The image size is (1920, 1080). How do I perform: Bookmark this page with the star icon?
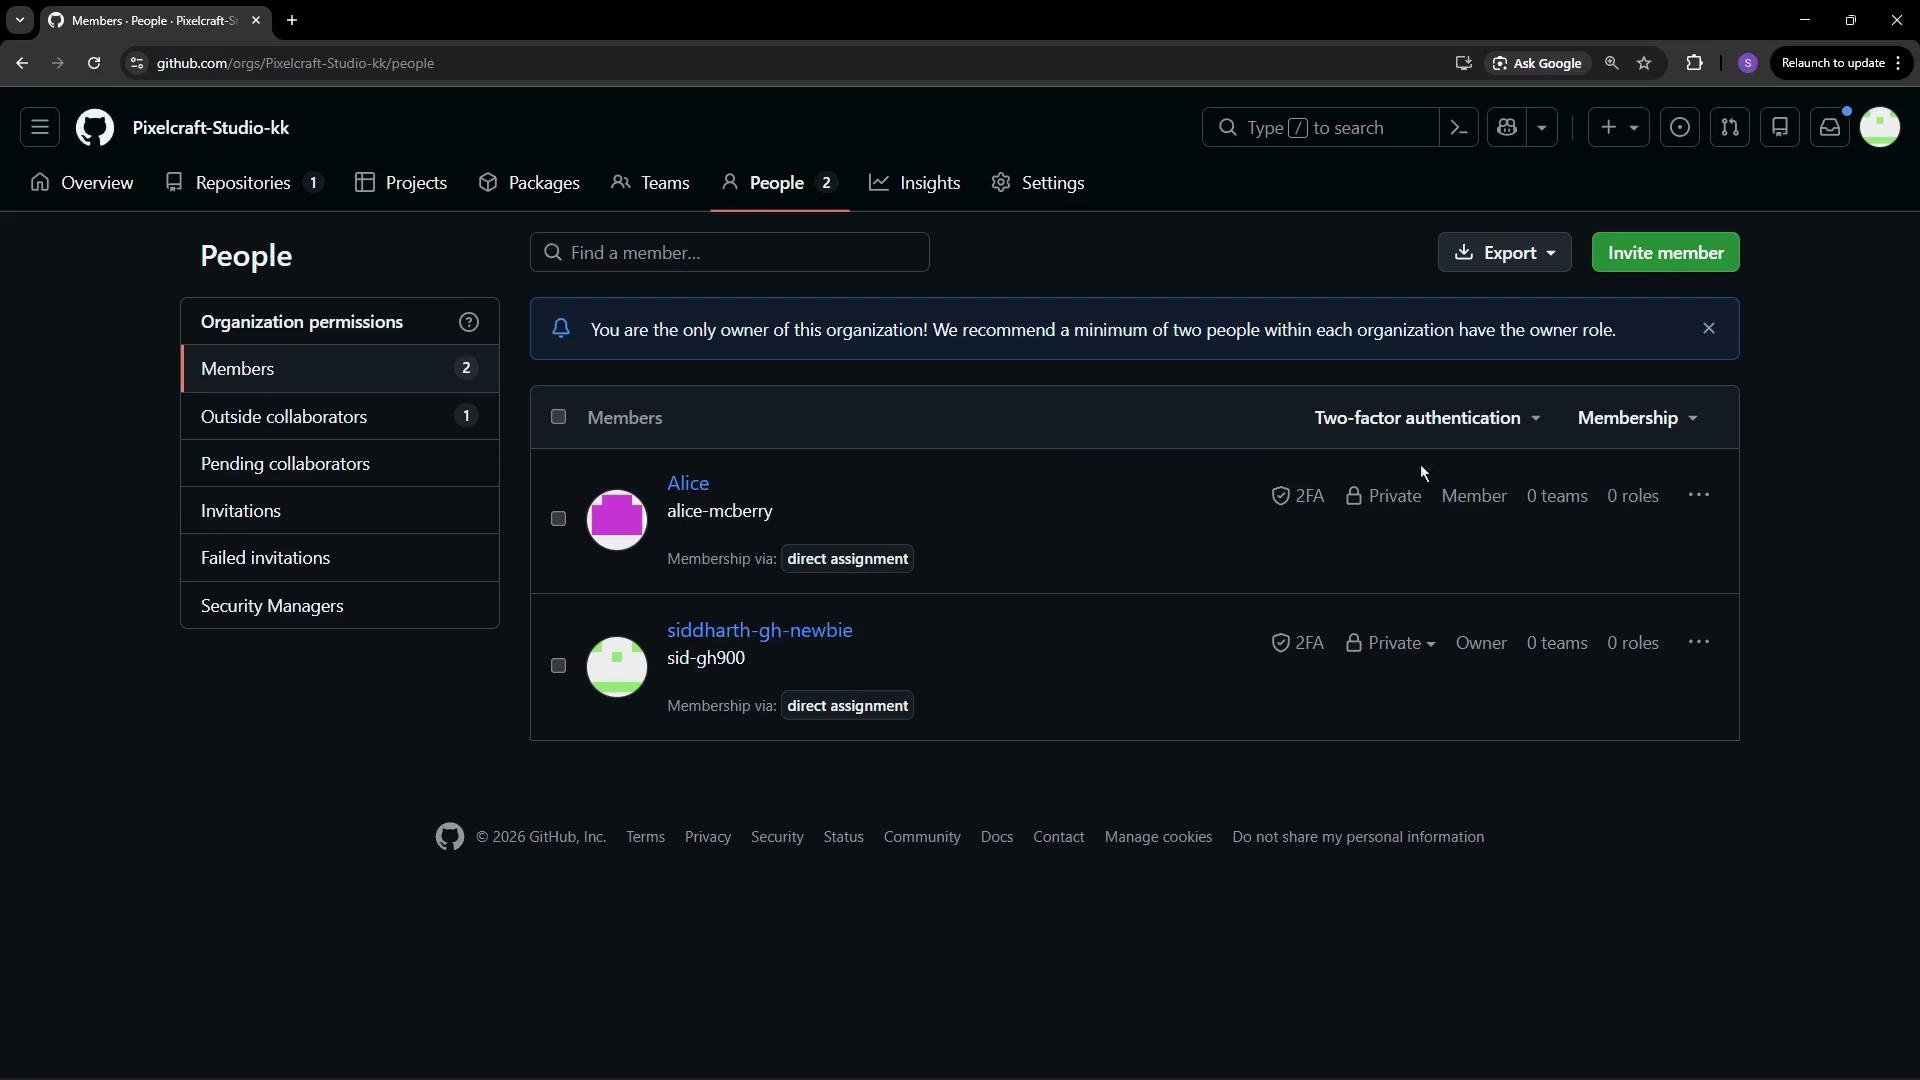1644,63
